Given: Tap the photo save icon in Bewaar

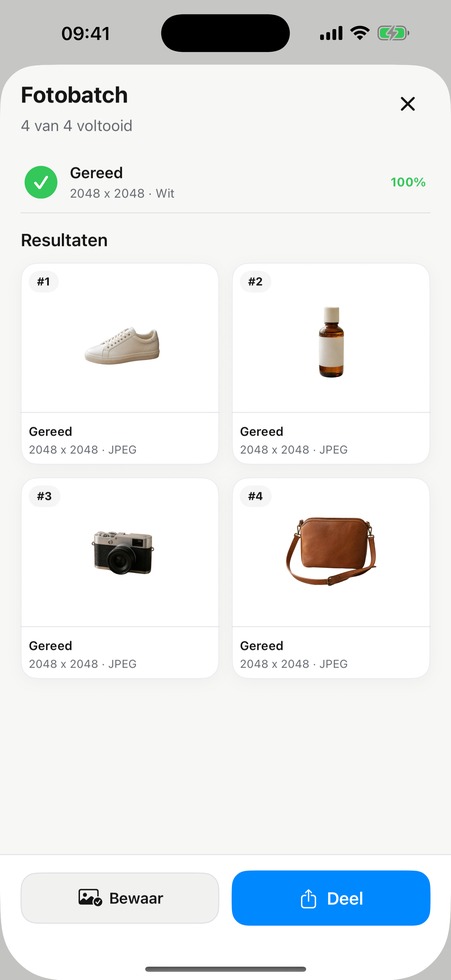Looking at the screenshot, I should 90,898.
